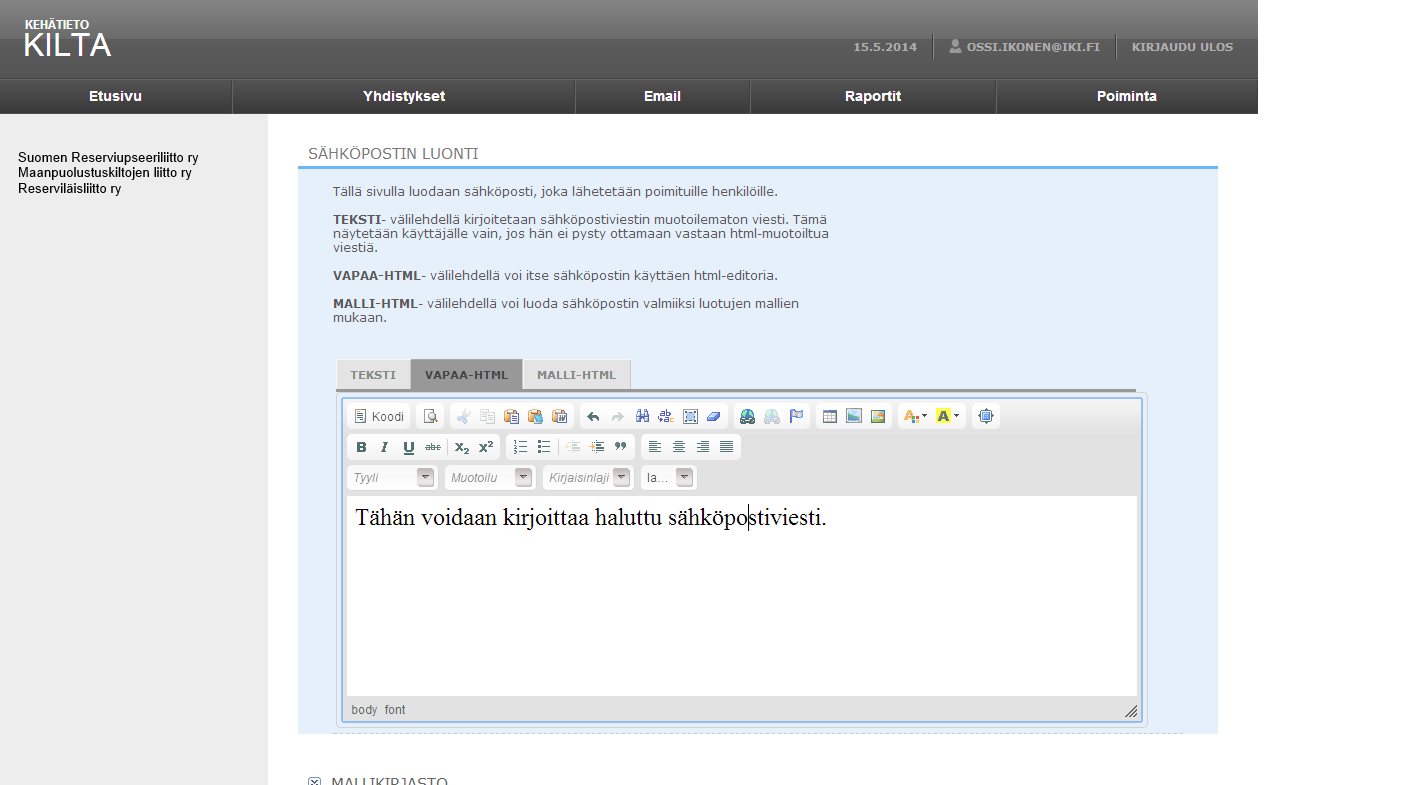The width and height of the screenshot is (1417, 785).
Task: Open the Yhdistykset menu item
Action: (404, 96)
